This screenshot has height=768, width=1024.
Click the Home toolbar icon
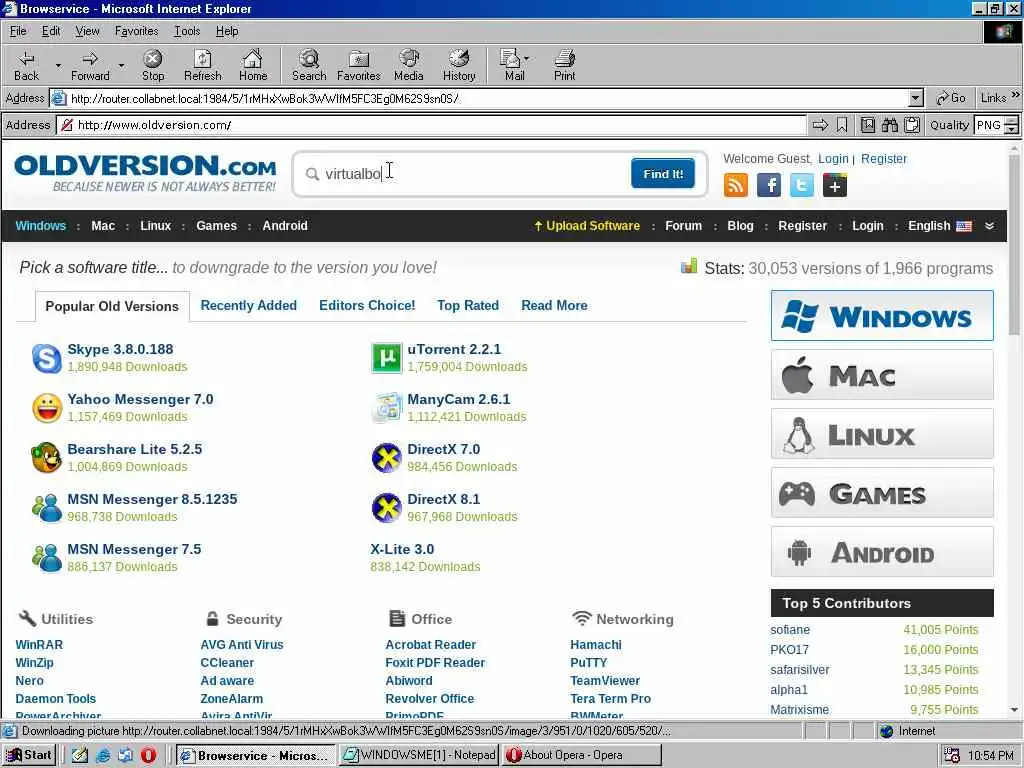tap(253, 65)
